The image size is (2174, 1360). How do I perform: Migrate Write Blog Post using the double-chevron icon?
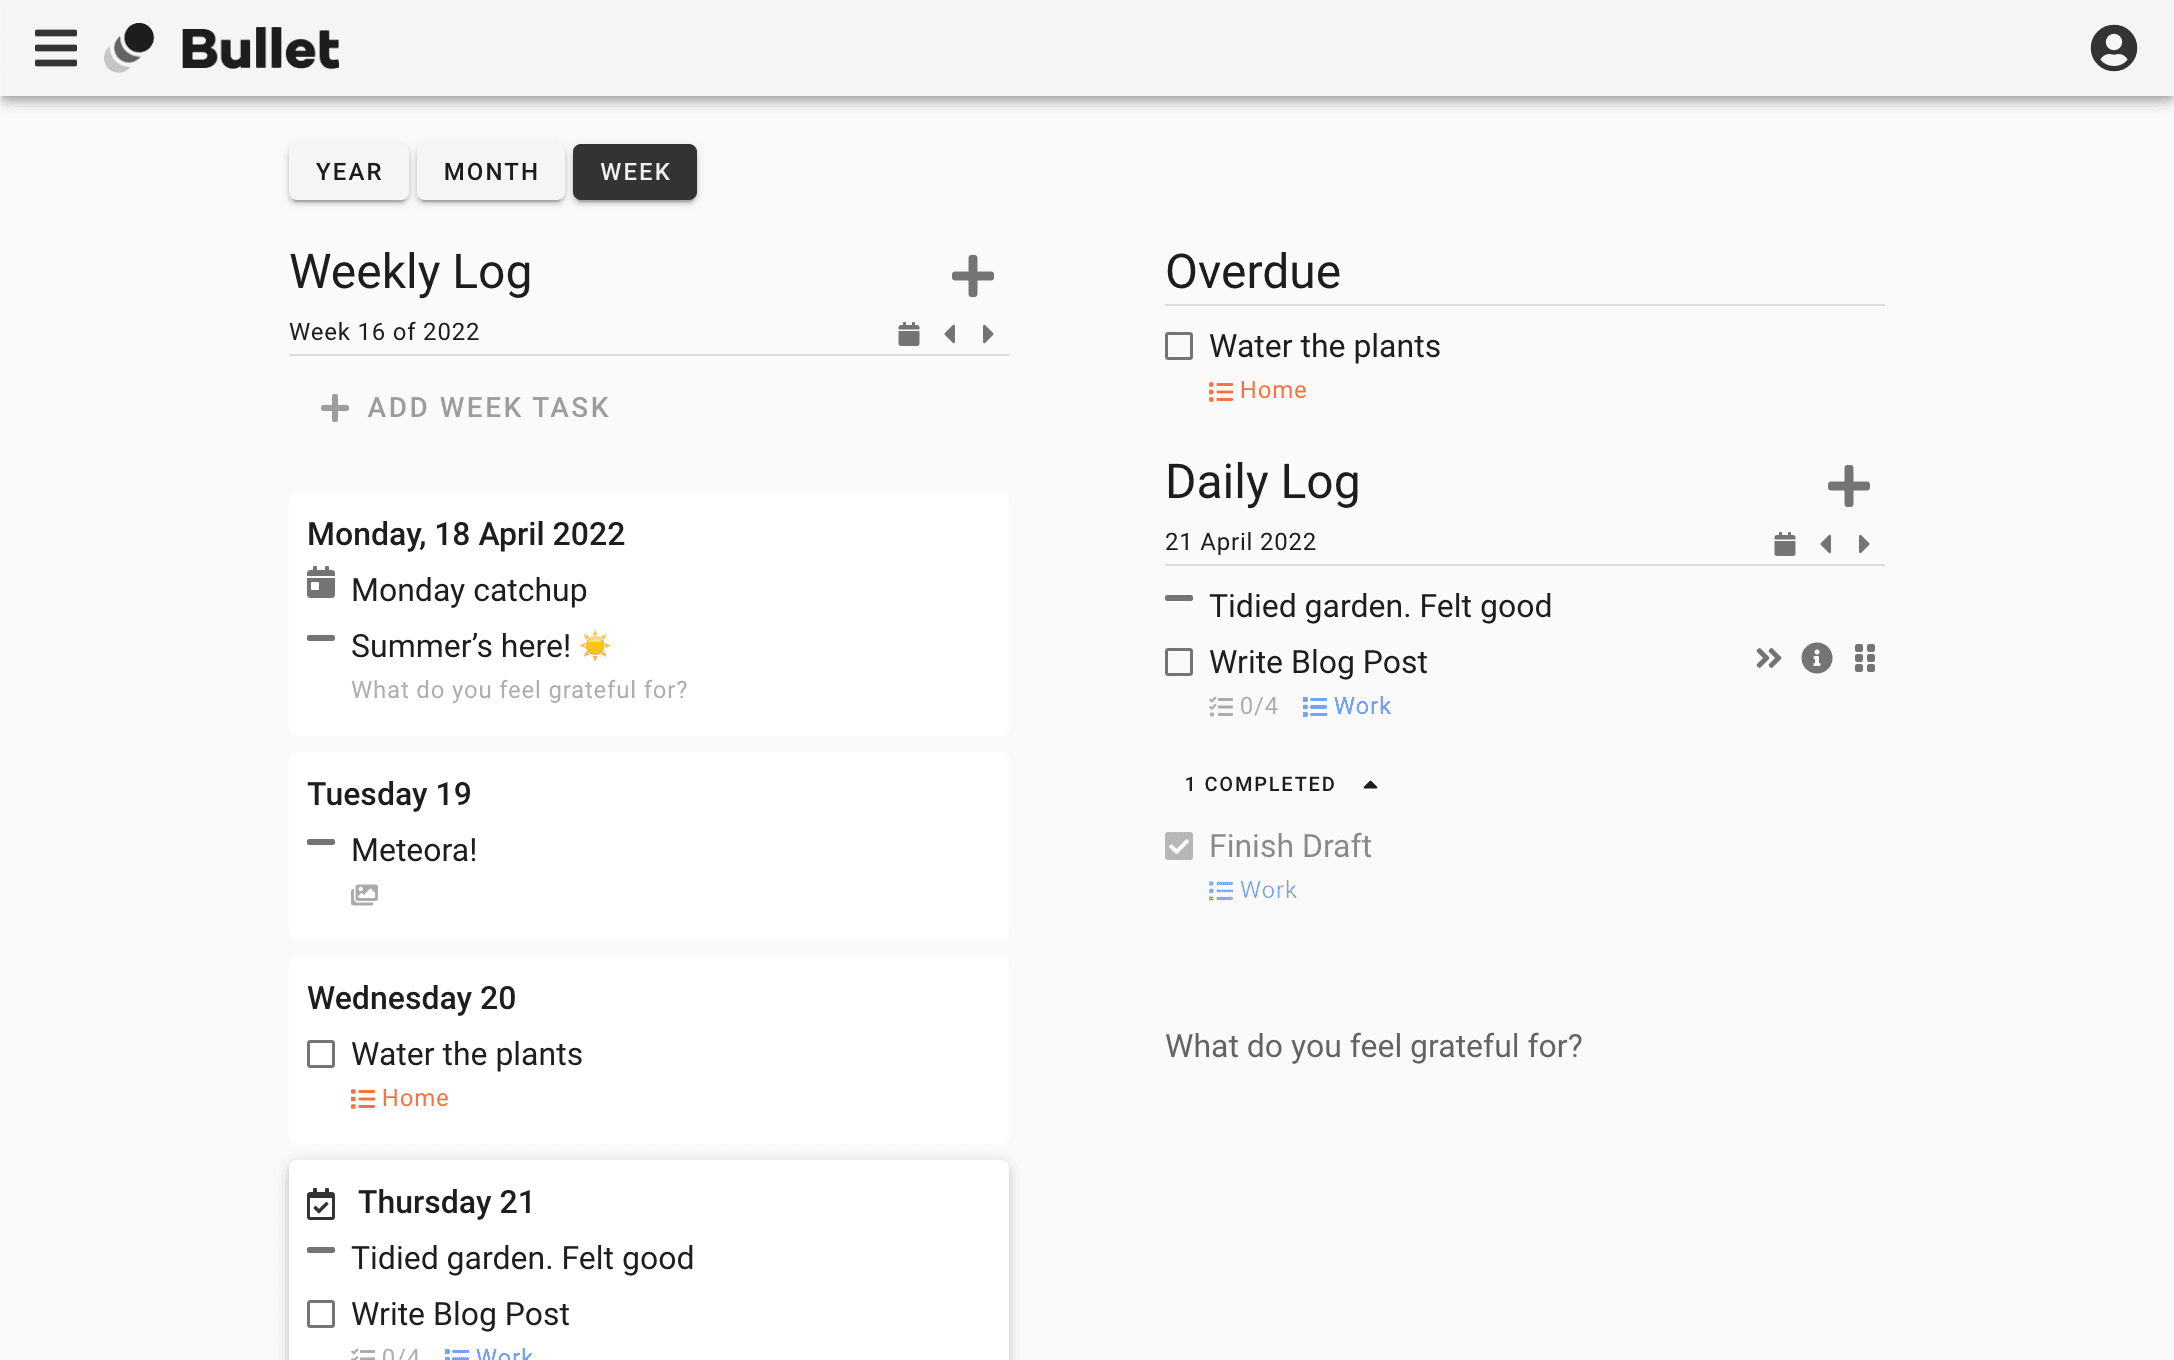[x=1768, y=658]
